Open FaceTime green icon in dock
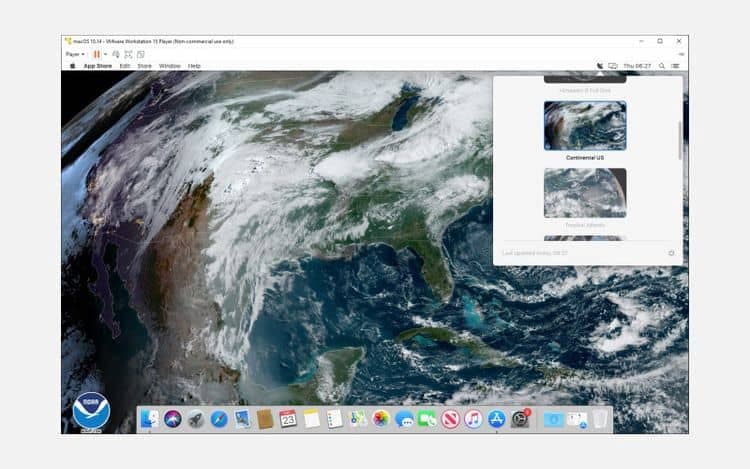 click(x=427, y=419)
